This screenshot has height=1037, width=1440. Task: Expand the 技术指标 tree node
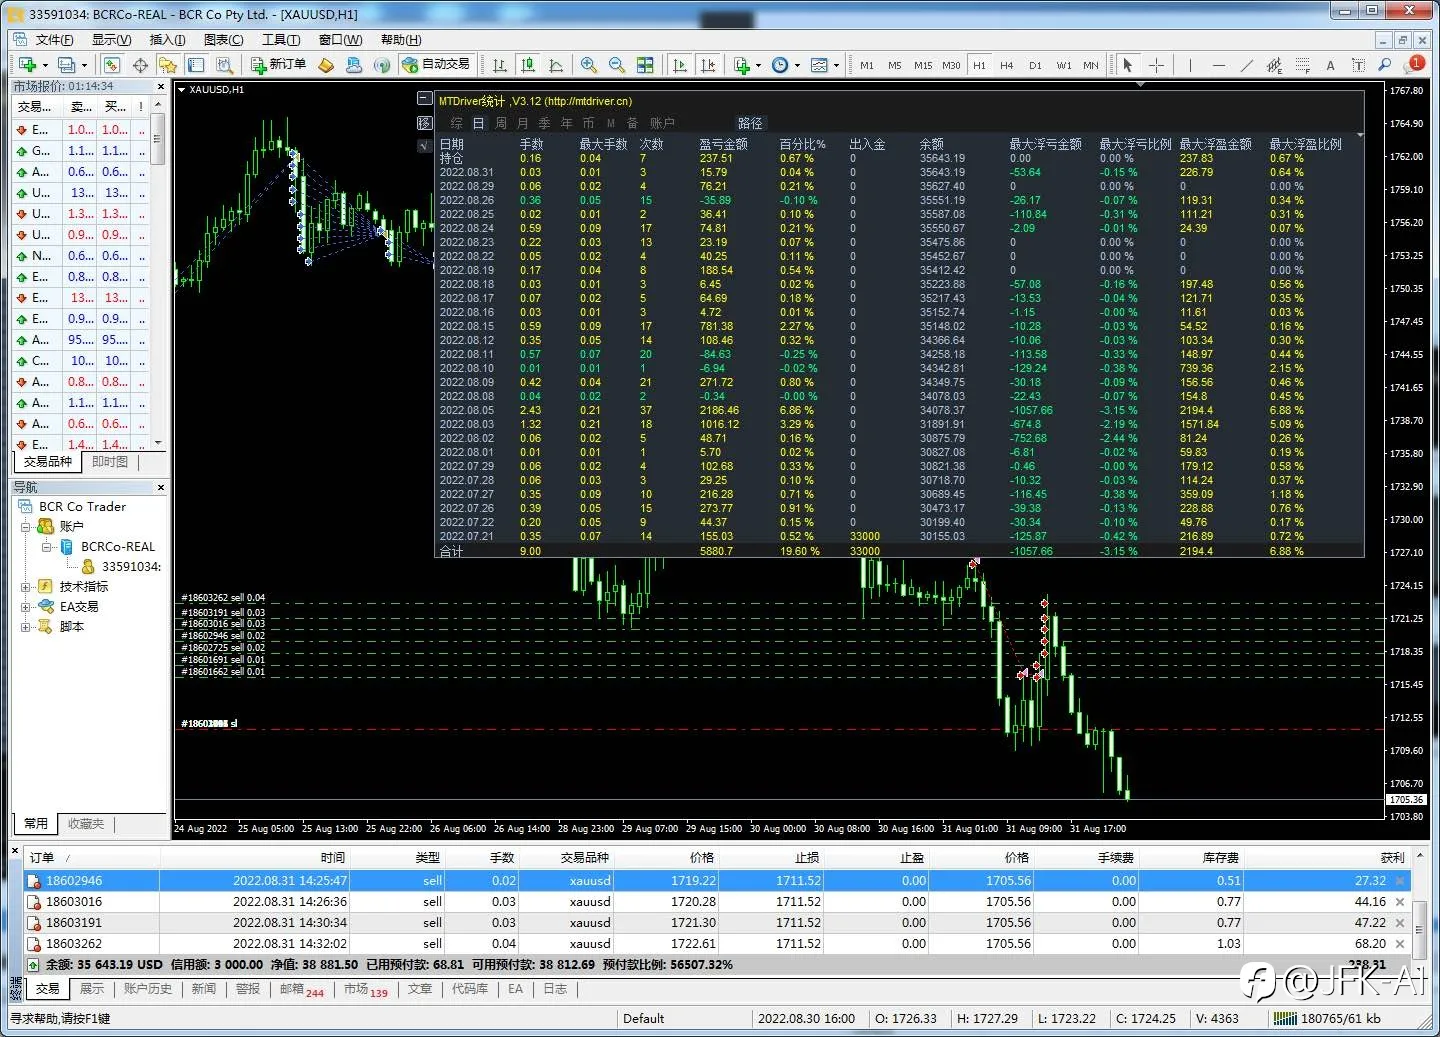point(26,587)
